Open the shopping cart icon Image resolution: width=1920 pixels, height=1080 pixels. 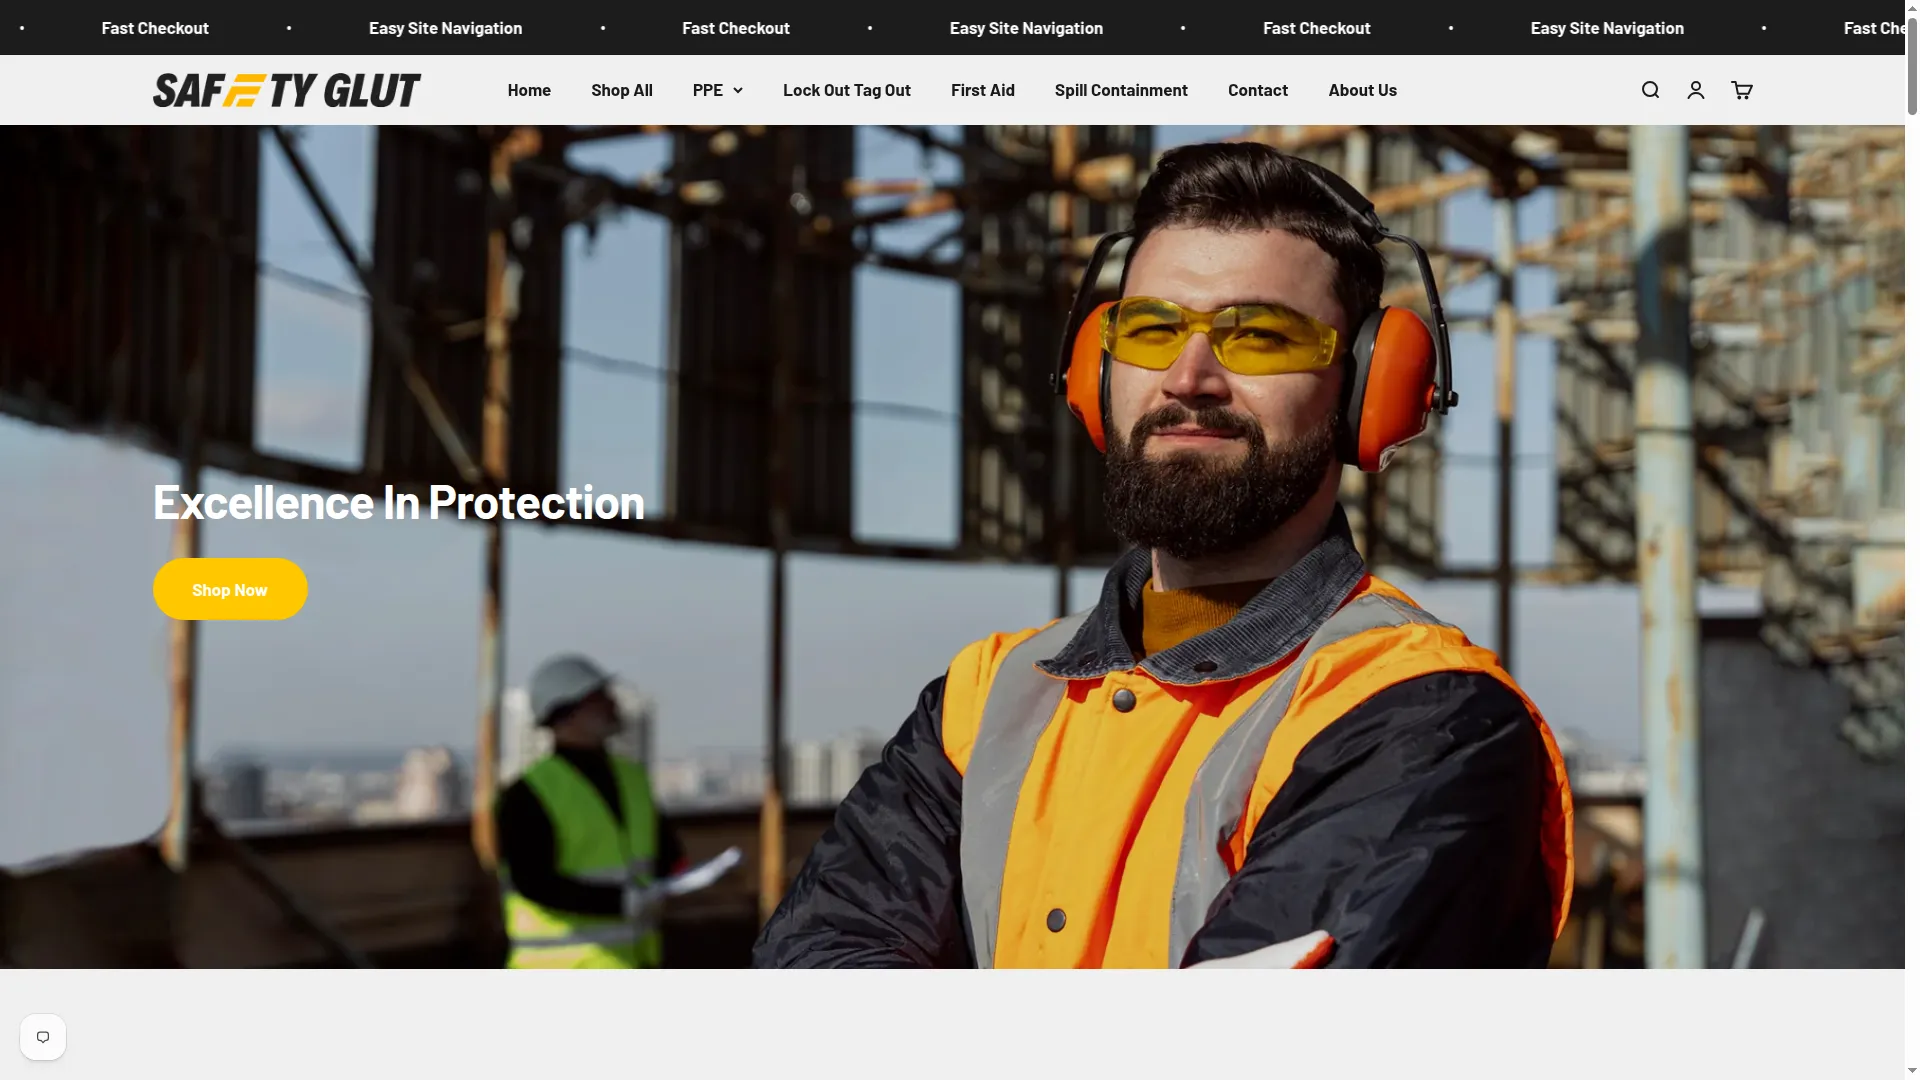click(x=1742, y=90)
